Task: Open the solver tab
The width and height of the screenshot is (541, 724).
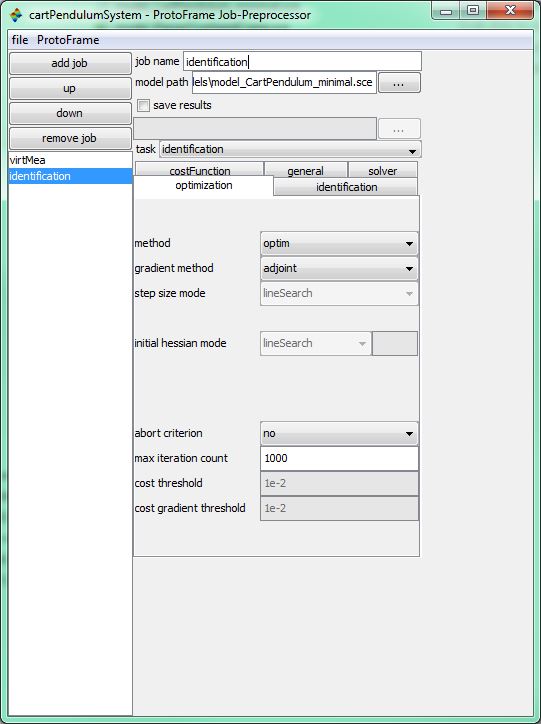Action: tap(383, 170)
